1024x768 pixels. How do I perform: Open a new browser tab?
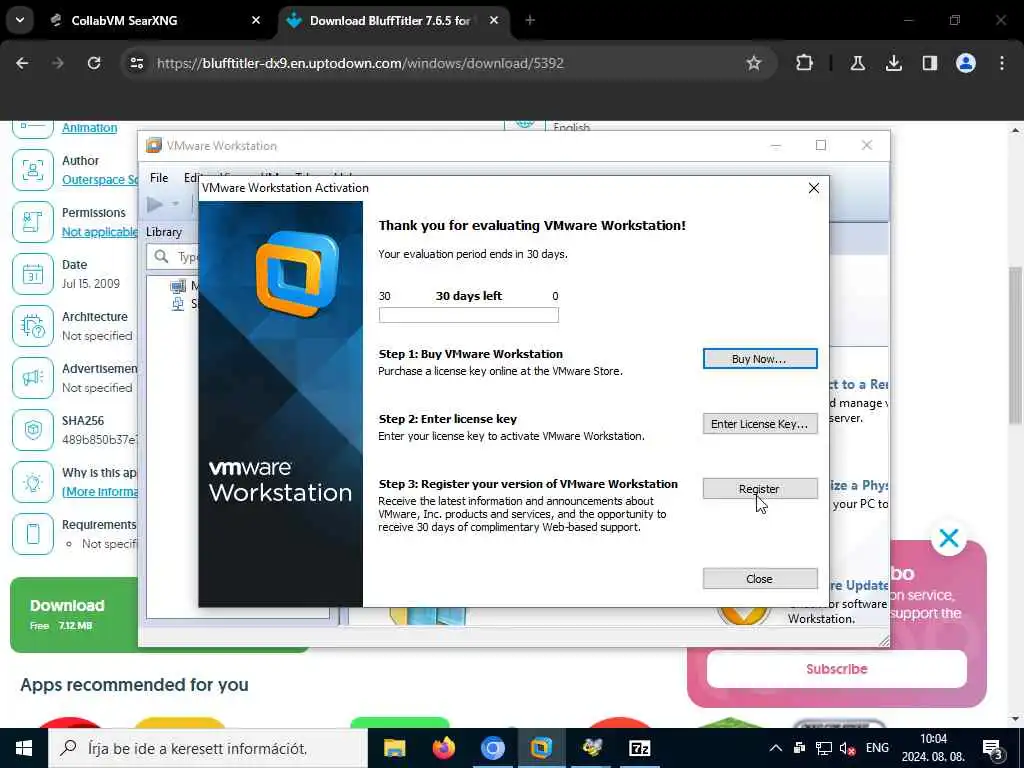point(530,20)
